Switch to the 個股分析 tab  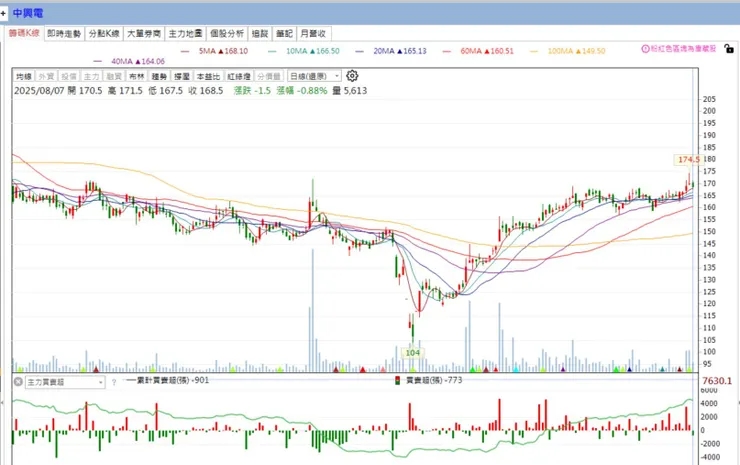click(227, 34)
